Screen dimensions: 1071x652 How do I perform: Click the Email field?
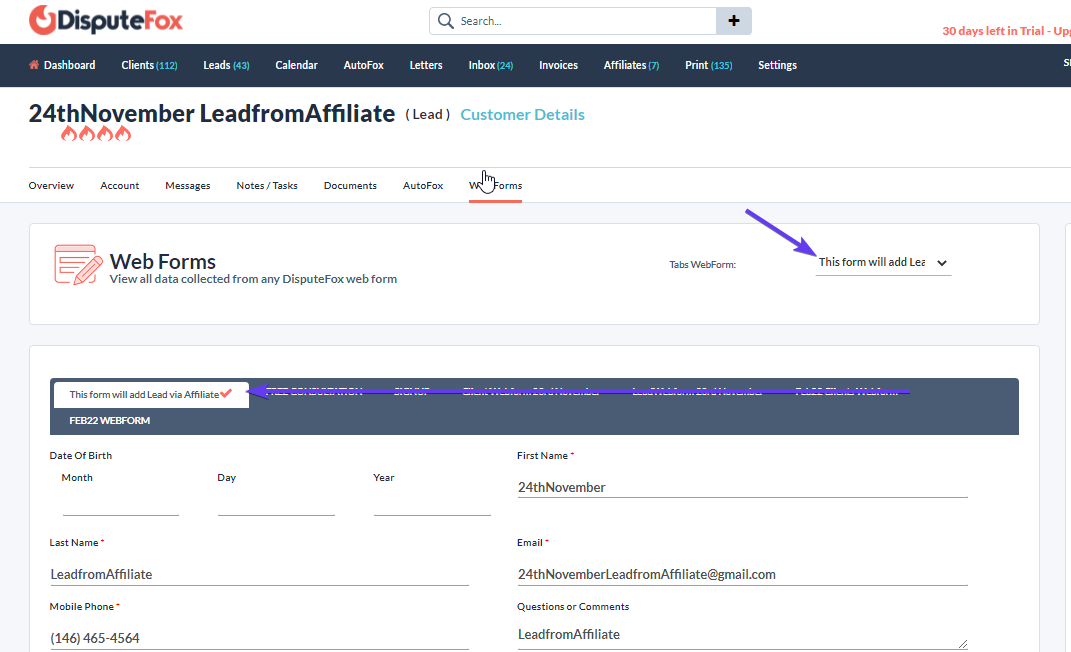coord(742,574)
